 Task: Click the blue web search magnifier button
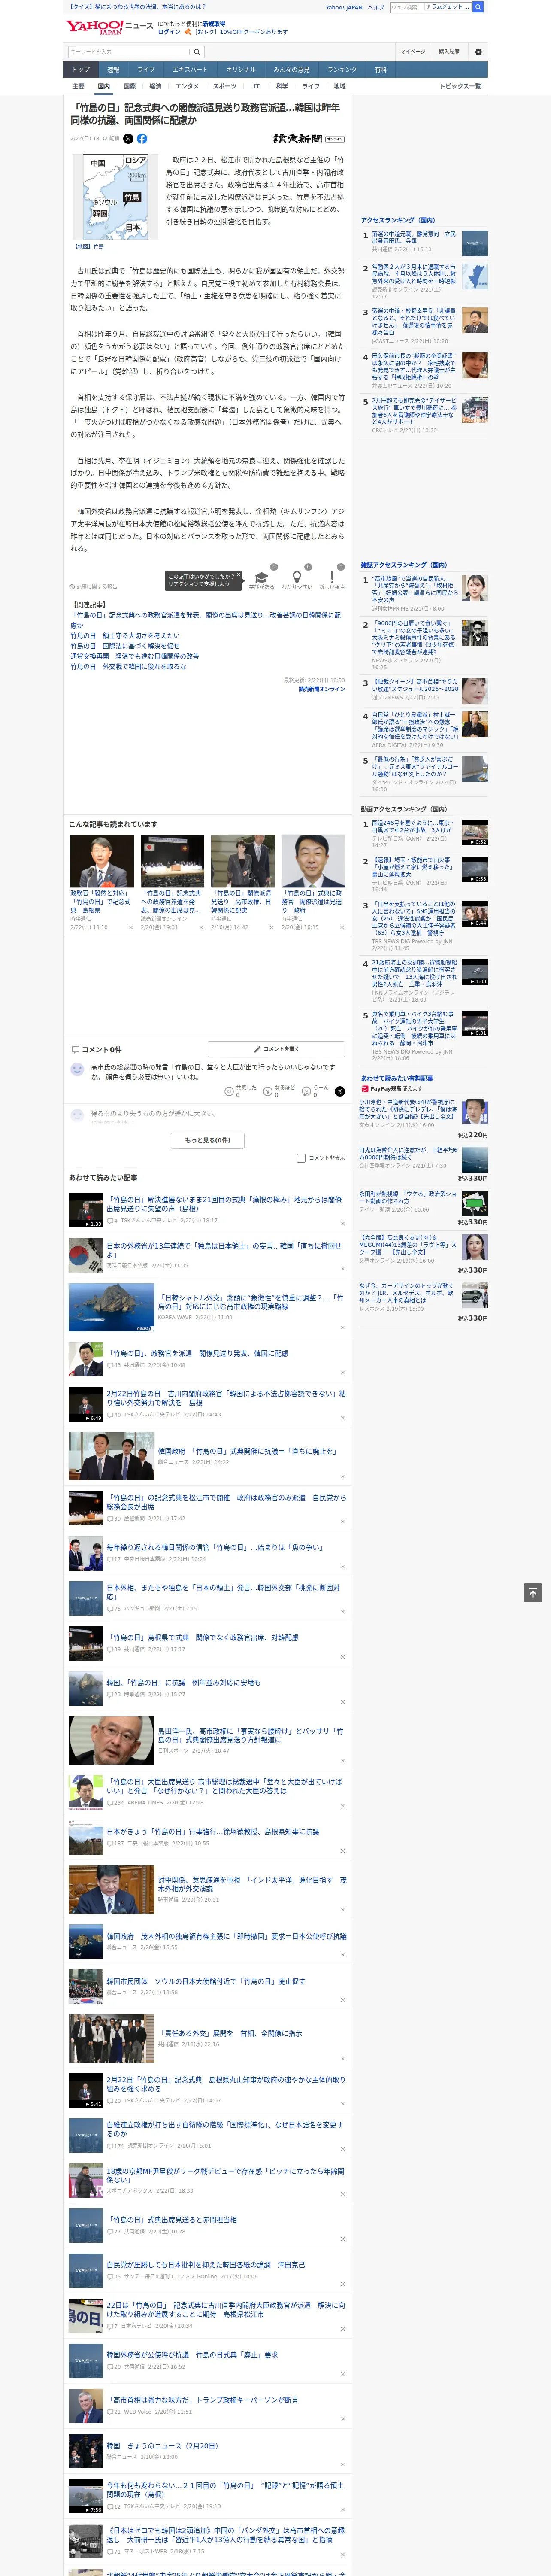478,7
